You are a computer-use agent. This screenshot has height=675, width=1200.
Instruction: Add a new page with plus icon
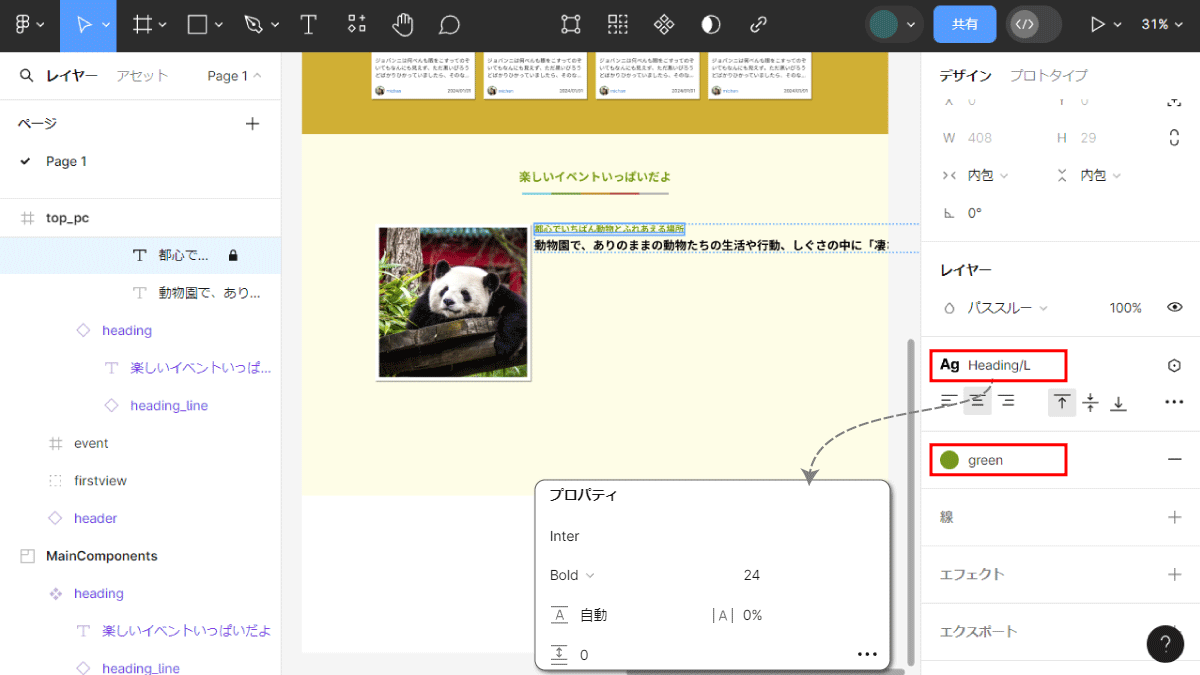[x=252, y=123]
